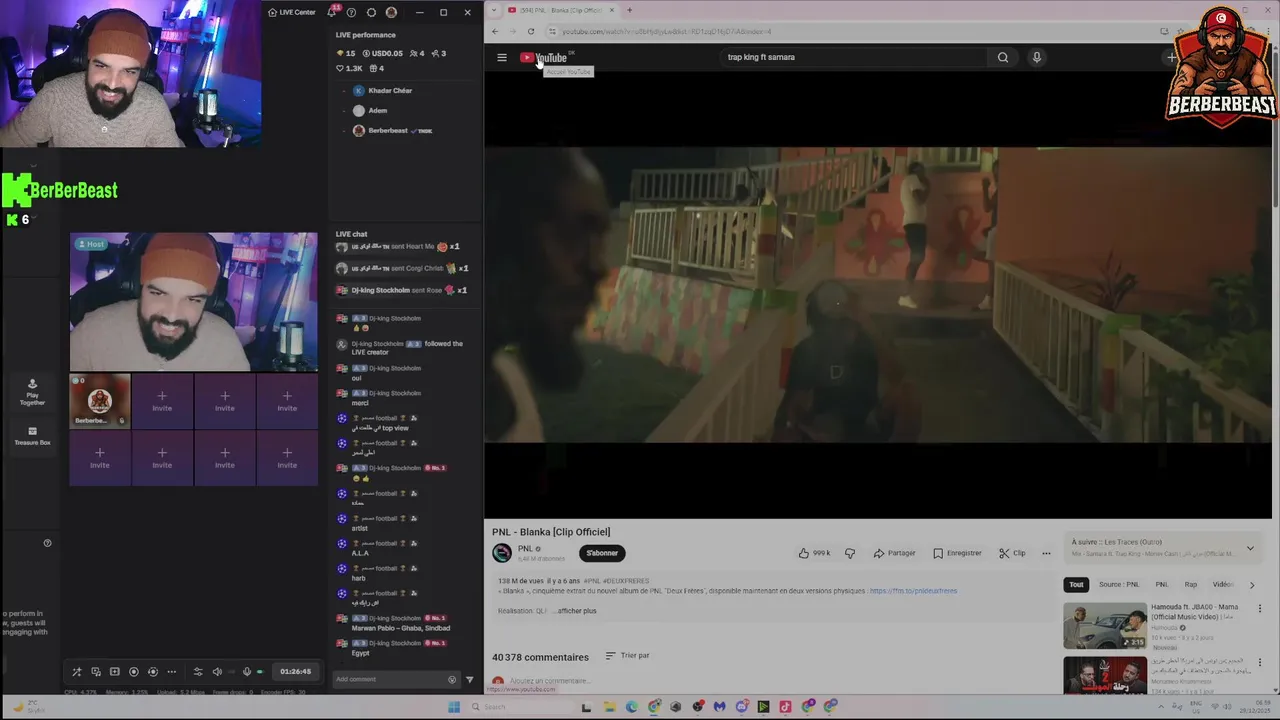
Task: Open the three-dot more options in control bar
Action: (x=171, y=672)
